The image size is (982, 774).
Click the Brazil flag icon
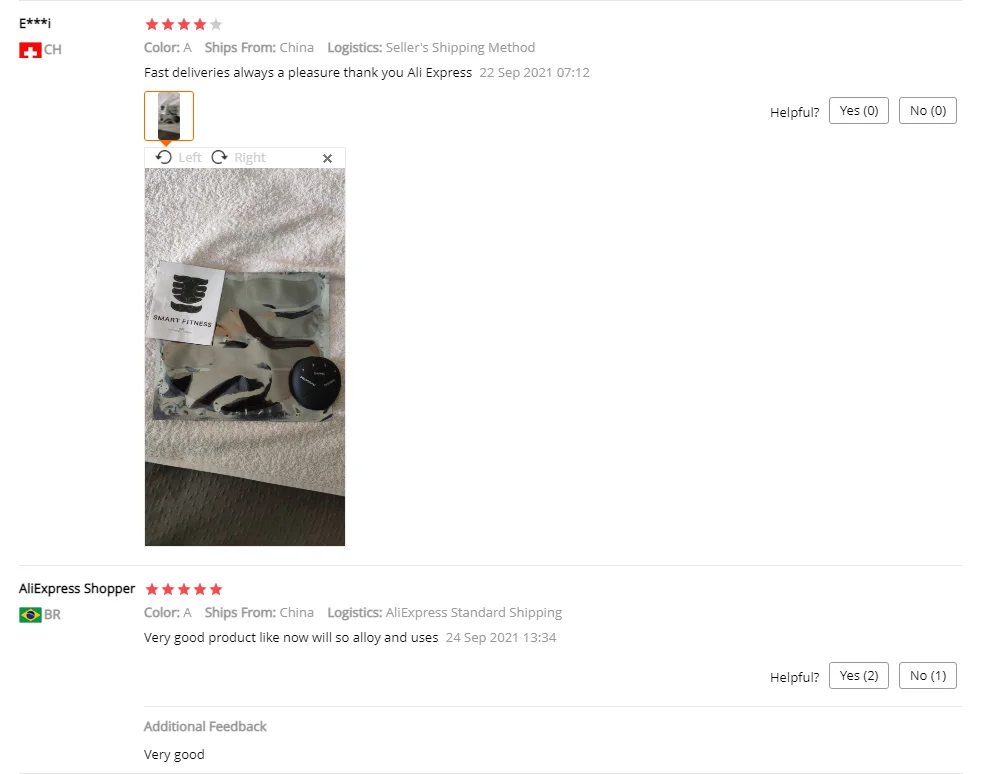point(30,615)
